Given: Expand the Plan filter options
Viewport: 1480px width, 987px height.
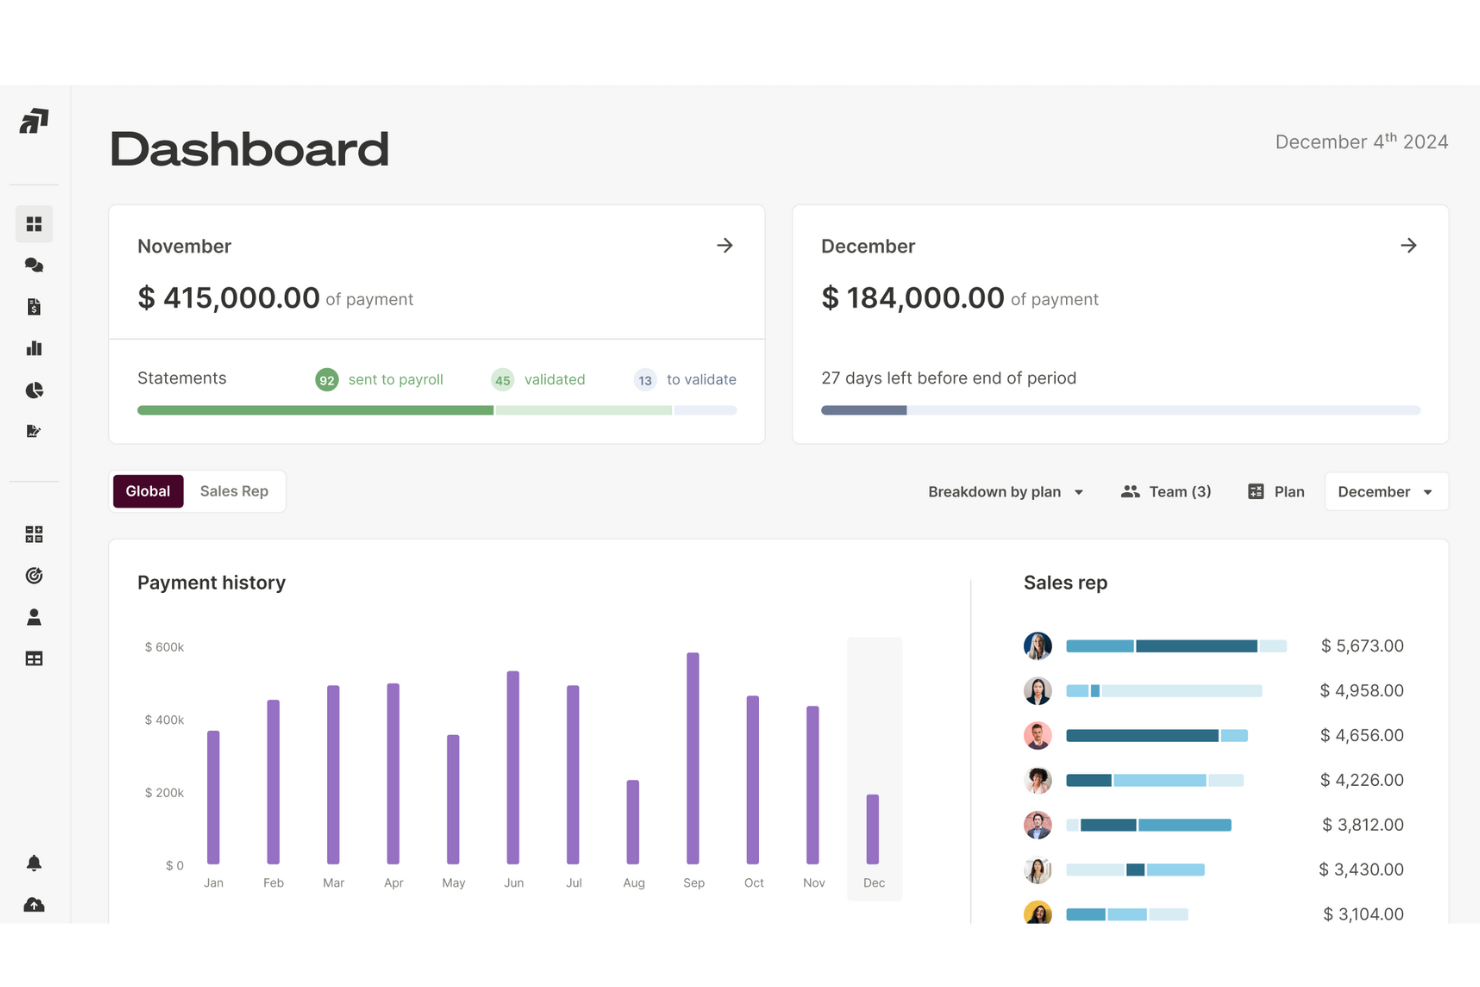Looking at the screenshot, I should click(x=1276, y=491).
